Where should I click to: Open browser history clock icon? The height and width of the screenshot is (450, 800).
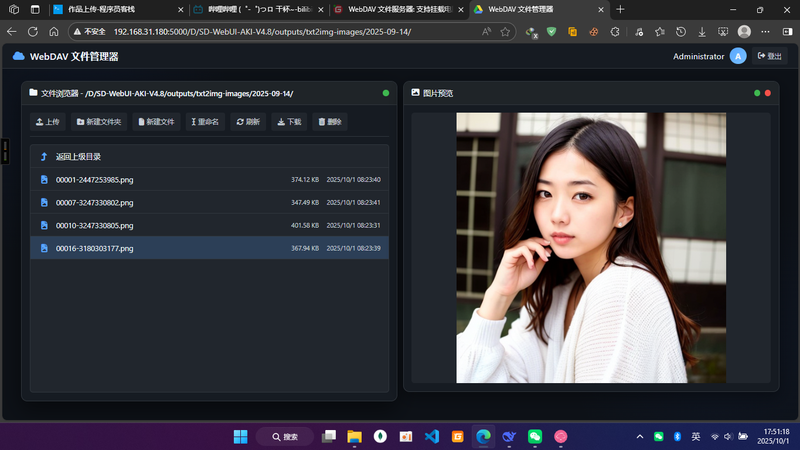click(681, 32)
